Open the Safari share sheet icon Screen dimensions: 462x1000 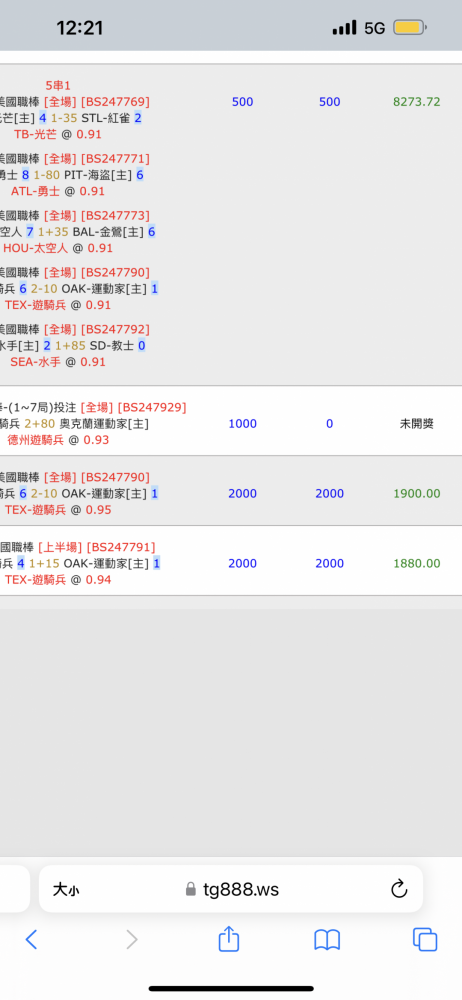pyautogui.click(x=228, y=938)
